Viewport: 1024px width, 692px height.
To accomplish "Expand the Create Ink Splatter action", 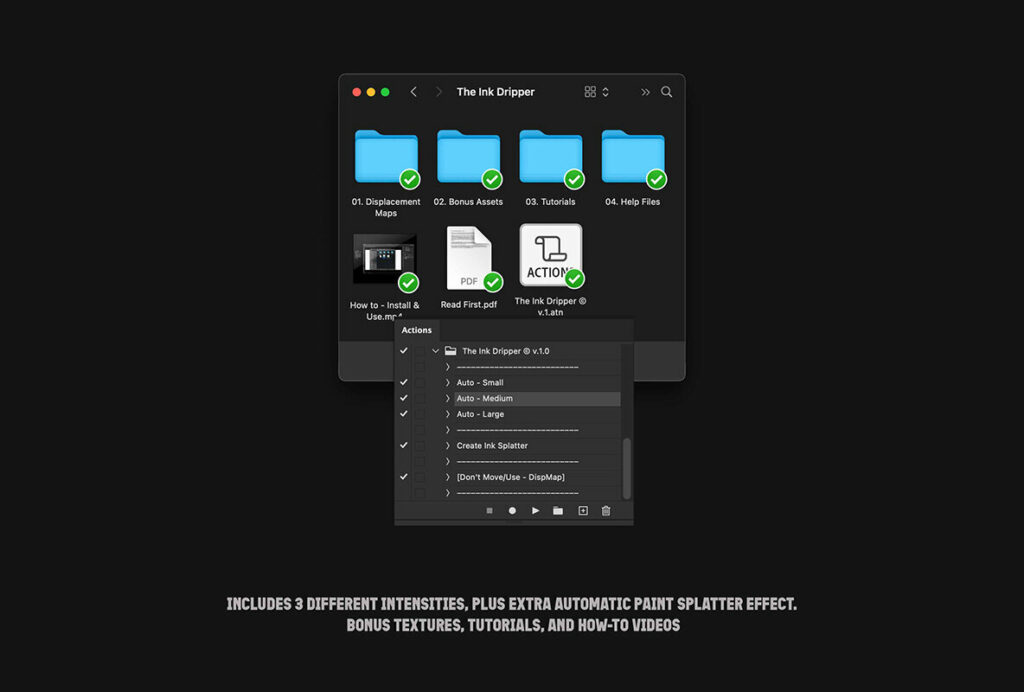I will 448,446.
